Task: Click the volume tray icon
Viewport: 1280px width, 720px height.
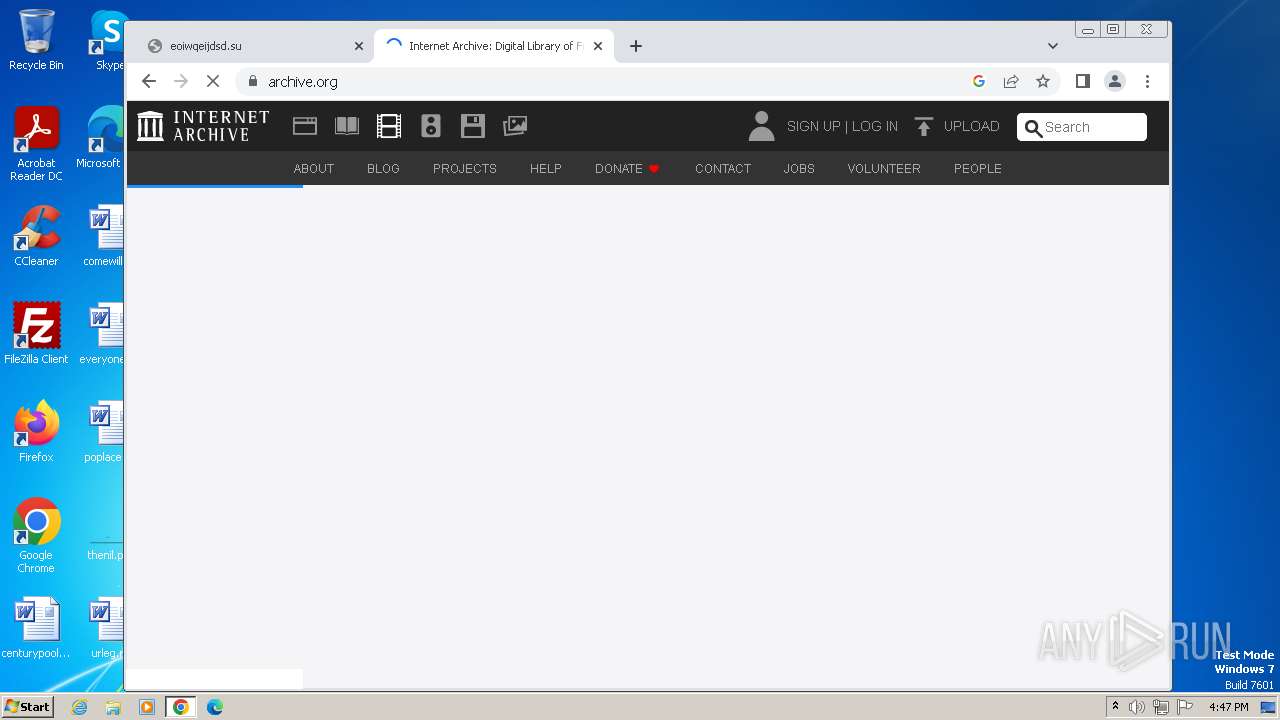Action: [1137, 707]
